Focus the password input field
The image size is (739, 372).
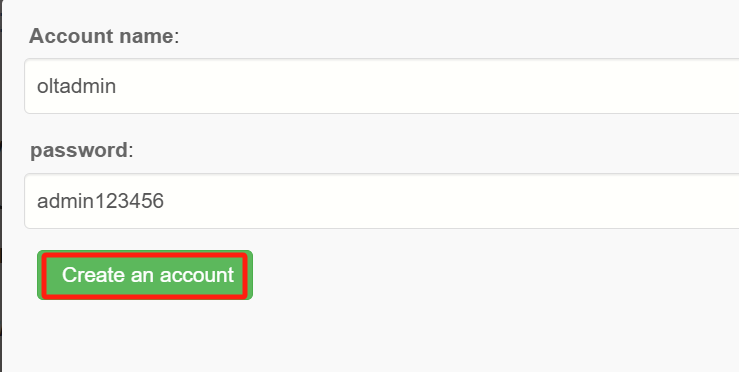[382, 201]
